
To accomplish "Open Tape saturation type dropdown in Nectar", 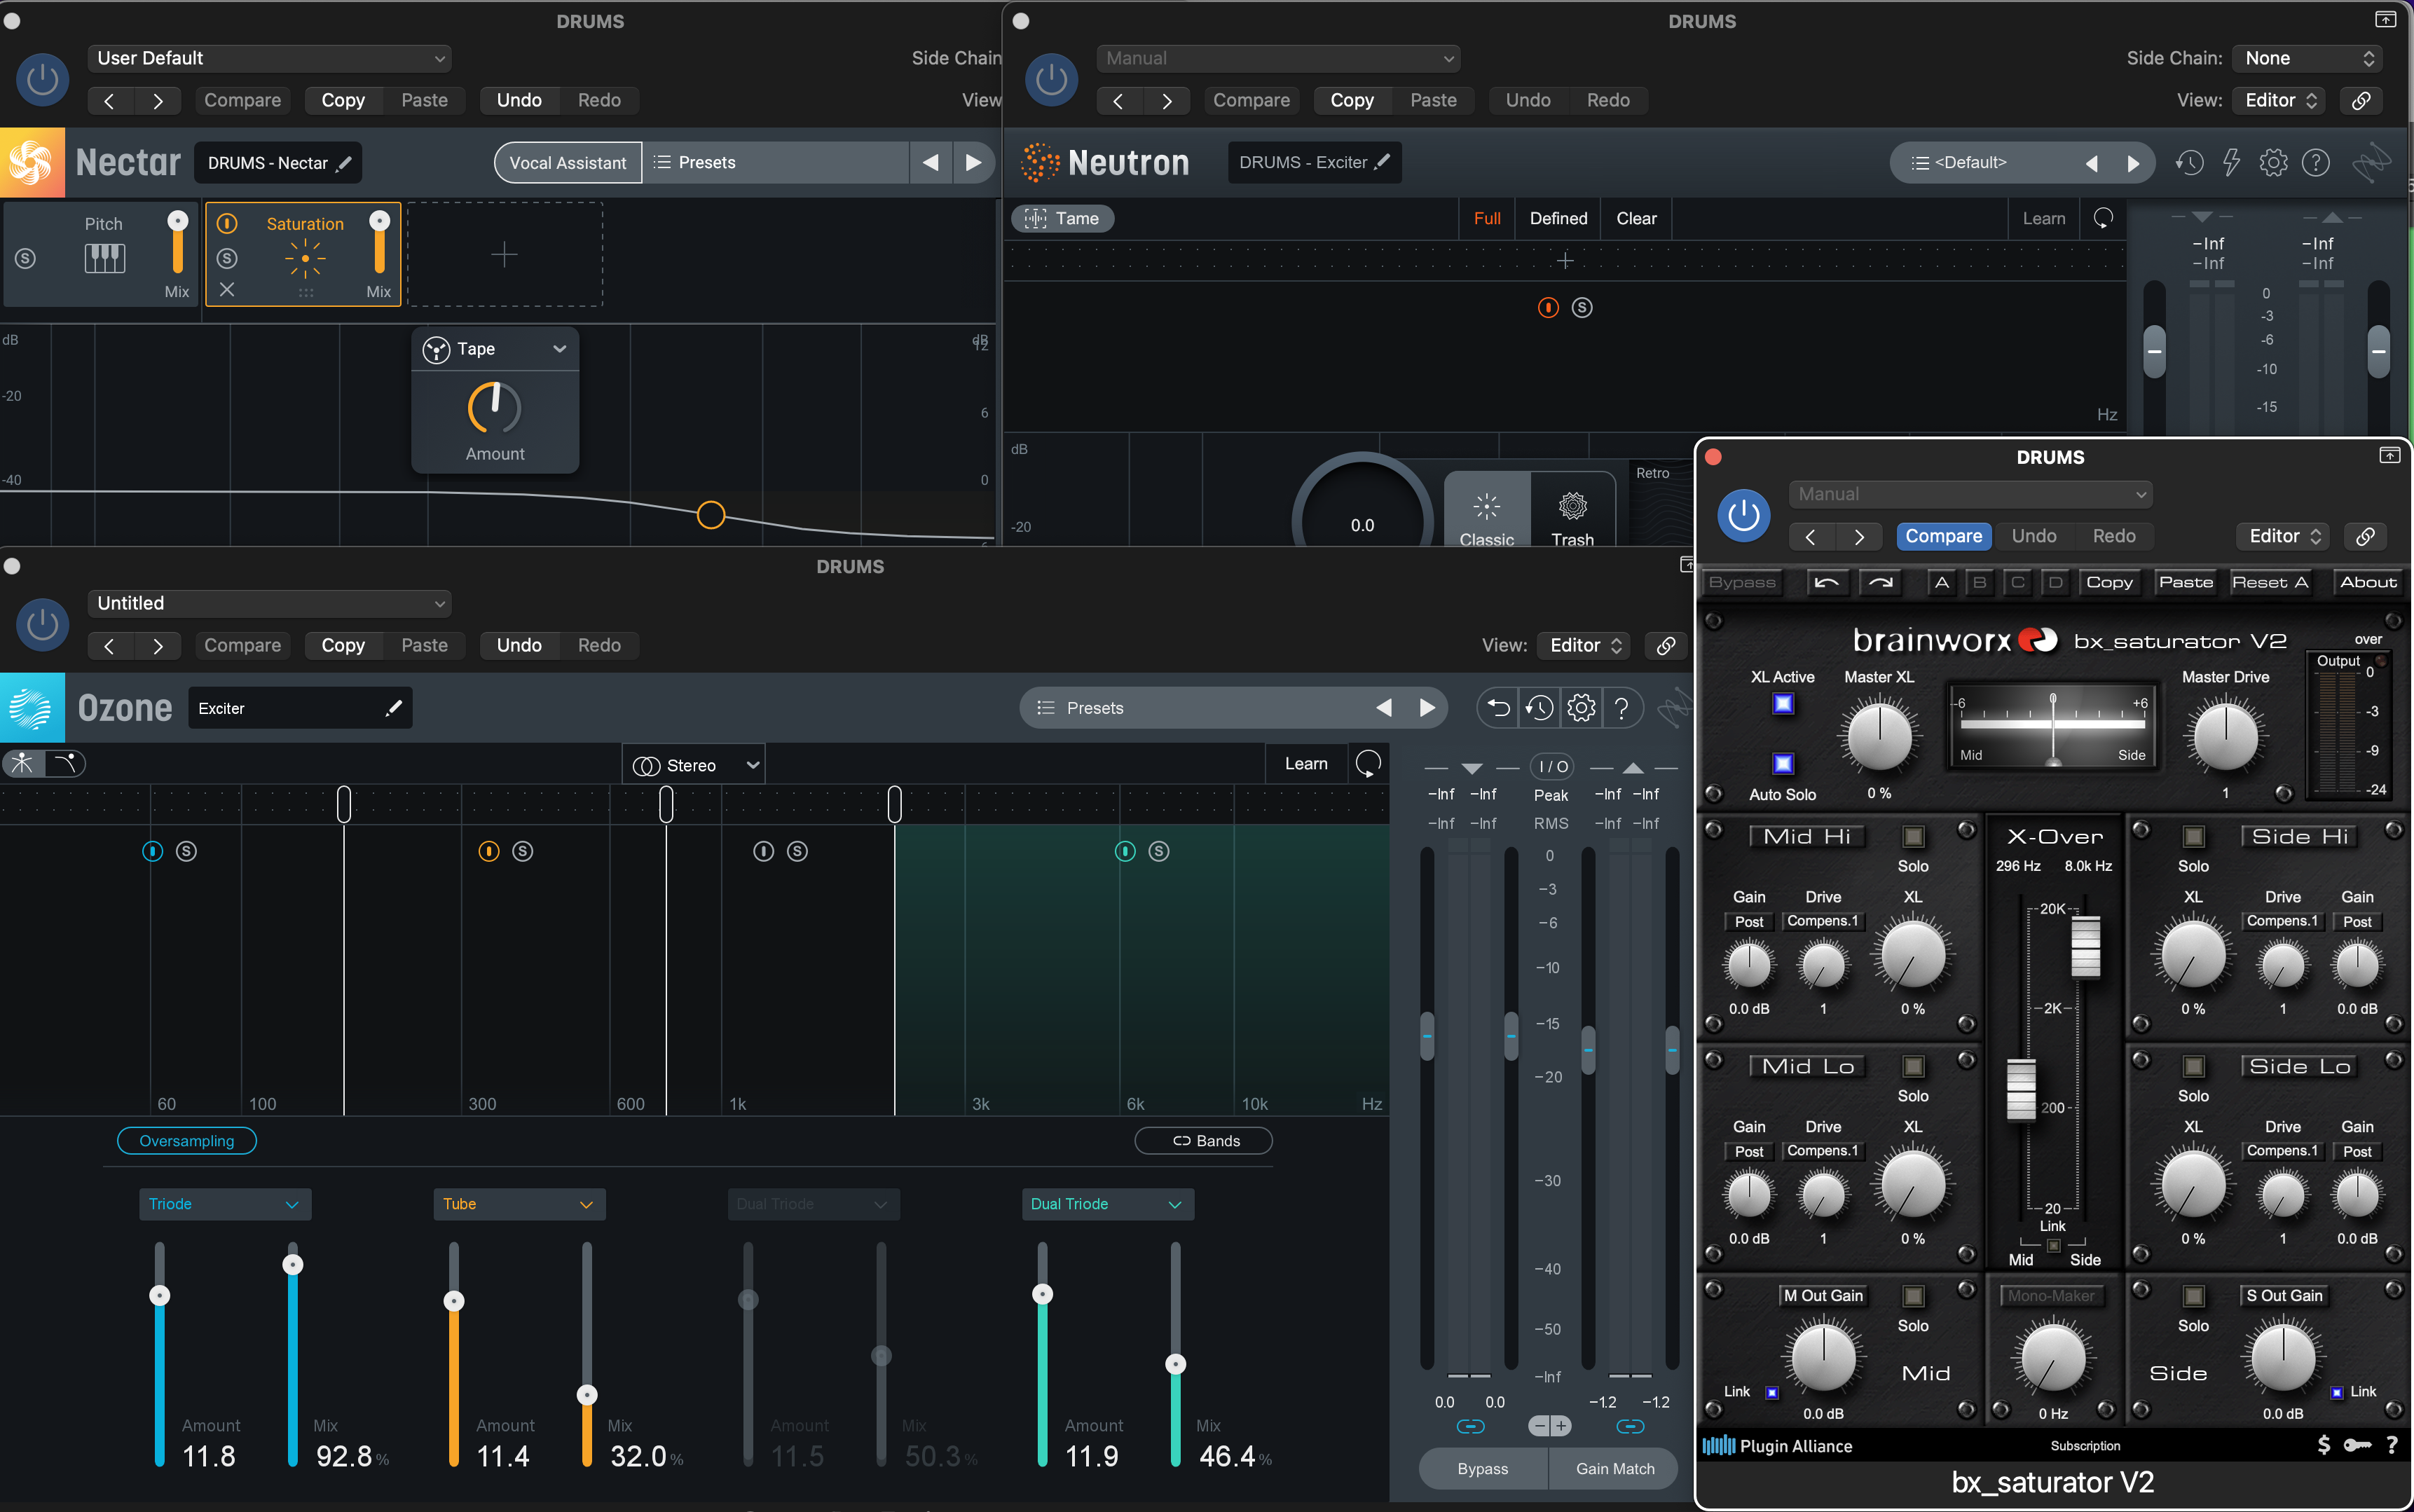I will click(495, 349).
